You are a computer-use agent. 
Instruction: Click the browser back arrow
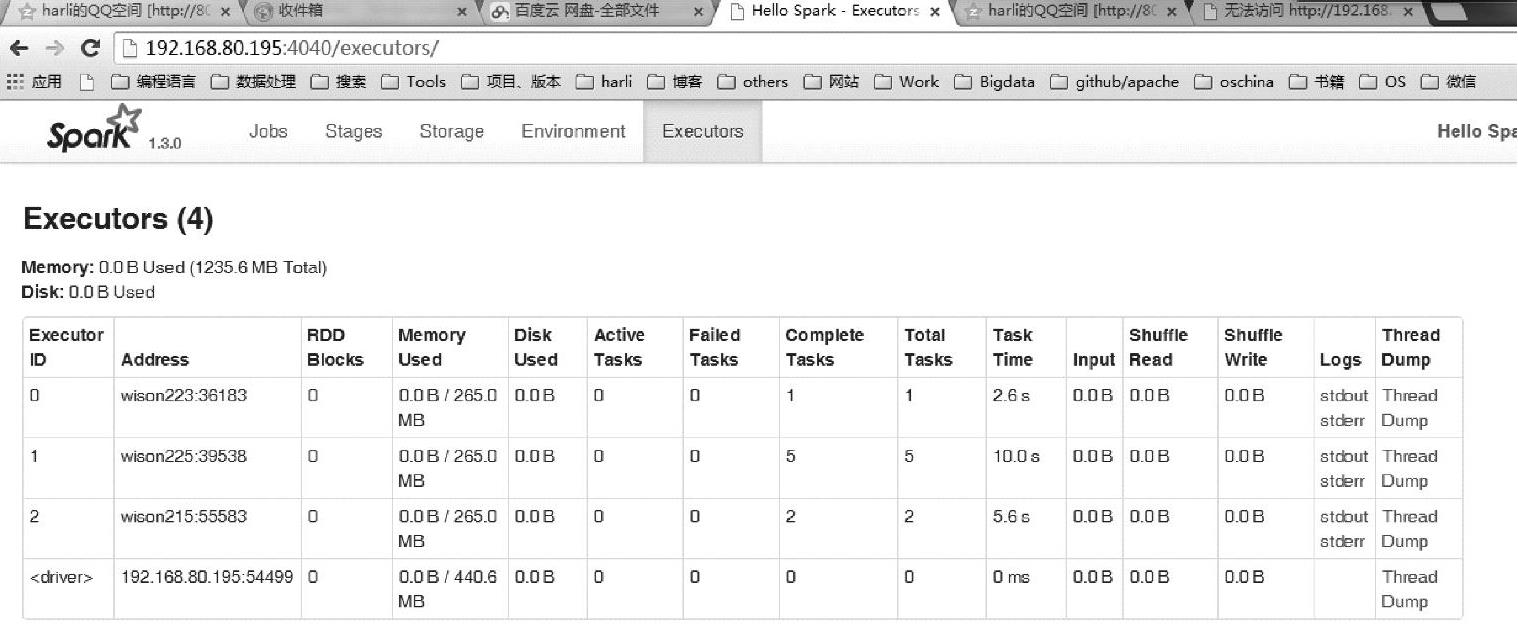coord(19,47)
